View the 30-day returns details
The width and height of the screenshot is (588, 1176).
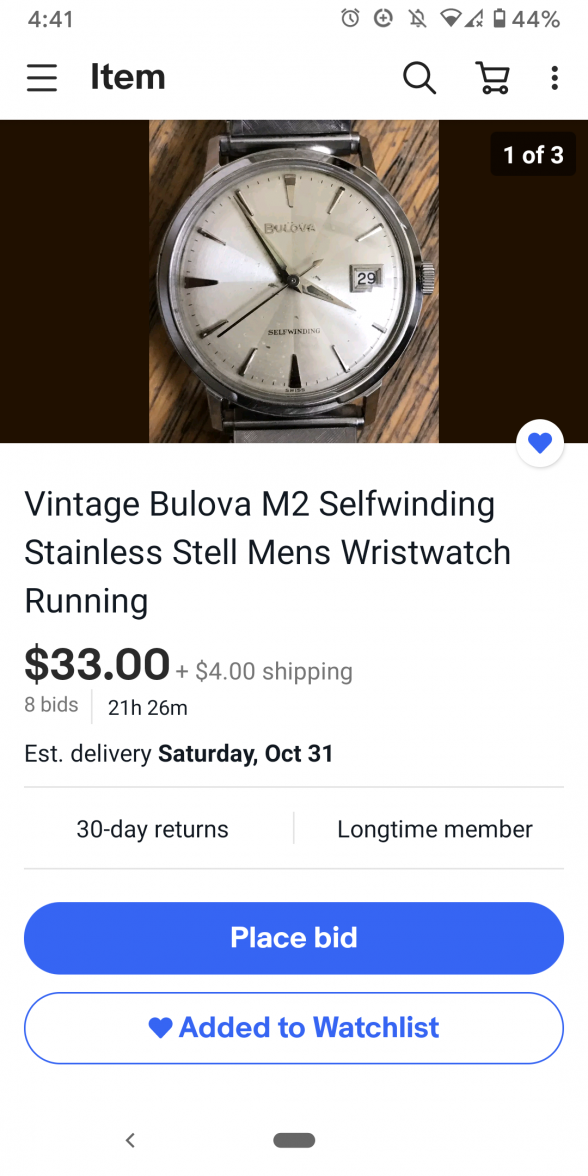152,829
